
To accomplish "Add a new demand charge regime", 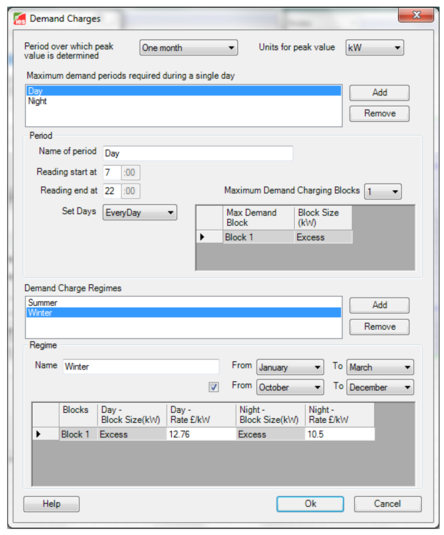I will 379,305.
